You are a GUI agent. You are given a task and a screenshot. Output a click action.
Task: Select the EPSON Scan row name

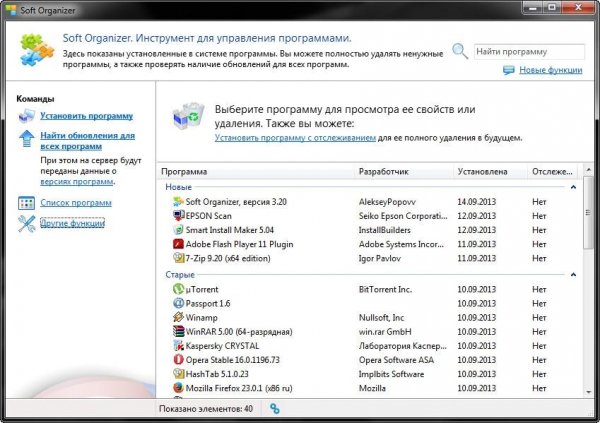tap(209, 216)
